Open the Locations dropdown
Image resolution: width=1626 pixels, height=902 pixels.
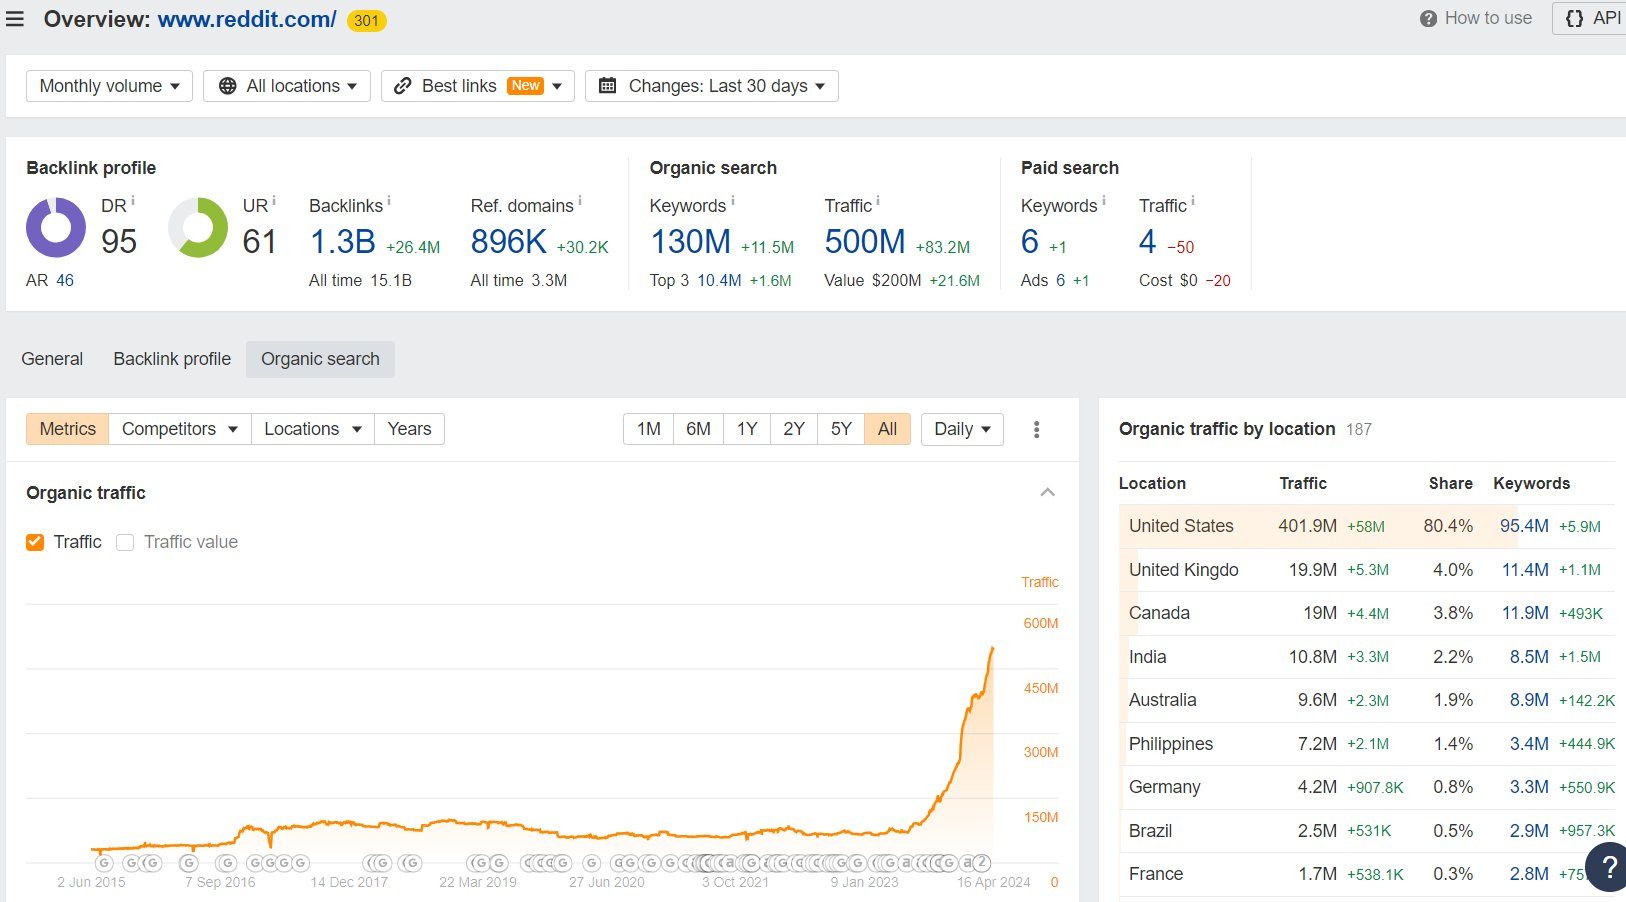point(313,429)
